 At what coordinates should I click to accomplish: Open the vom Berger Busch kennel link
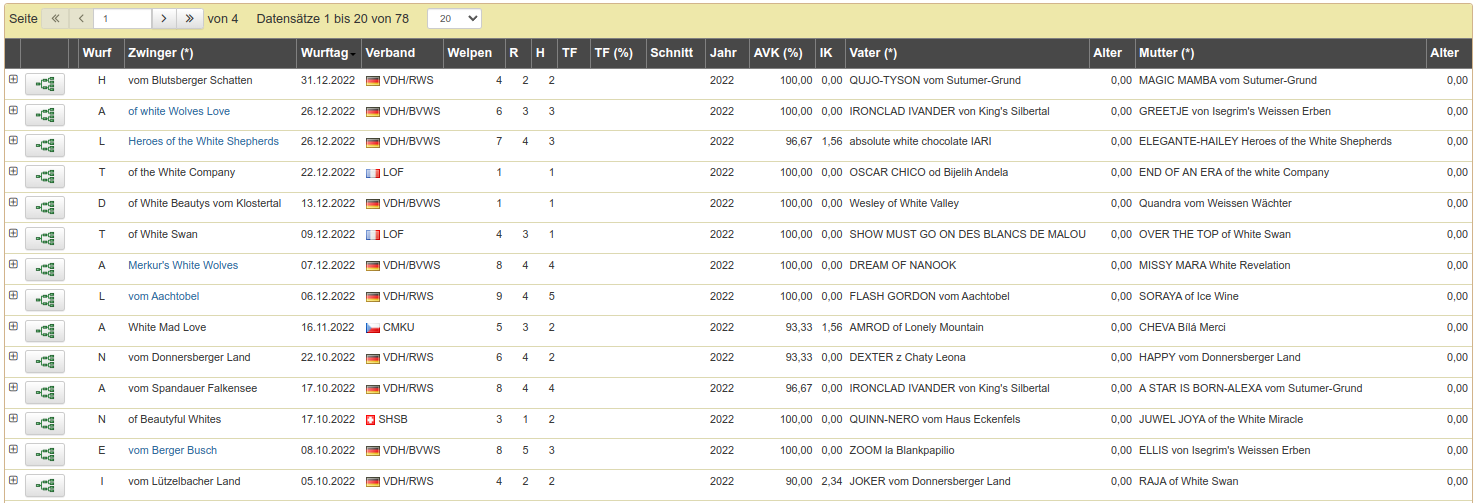172,450
